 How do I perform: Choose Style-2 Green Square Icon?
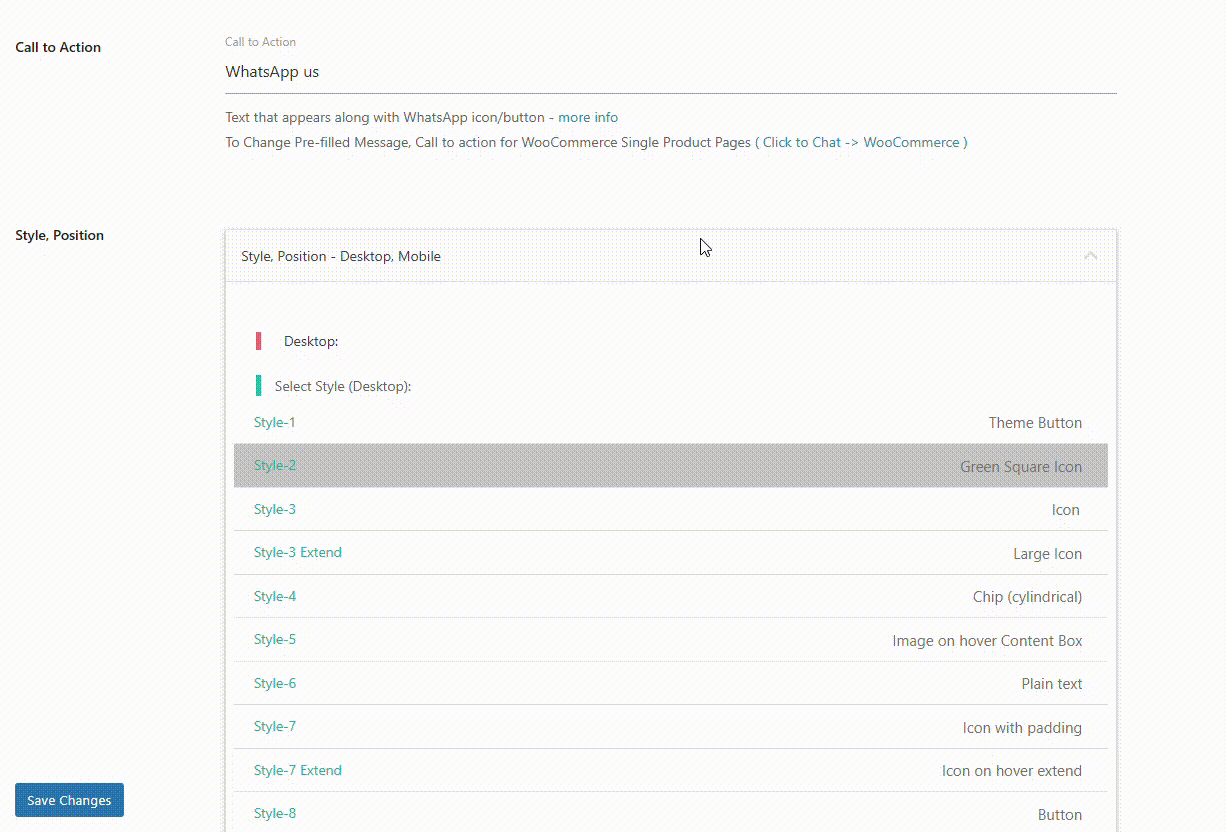[670, 466]
